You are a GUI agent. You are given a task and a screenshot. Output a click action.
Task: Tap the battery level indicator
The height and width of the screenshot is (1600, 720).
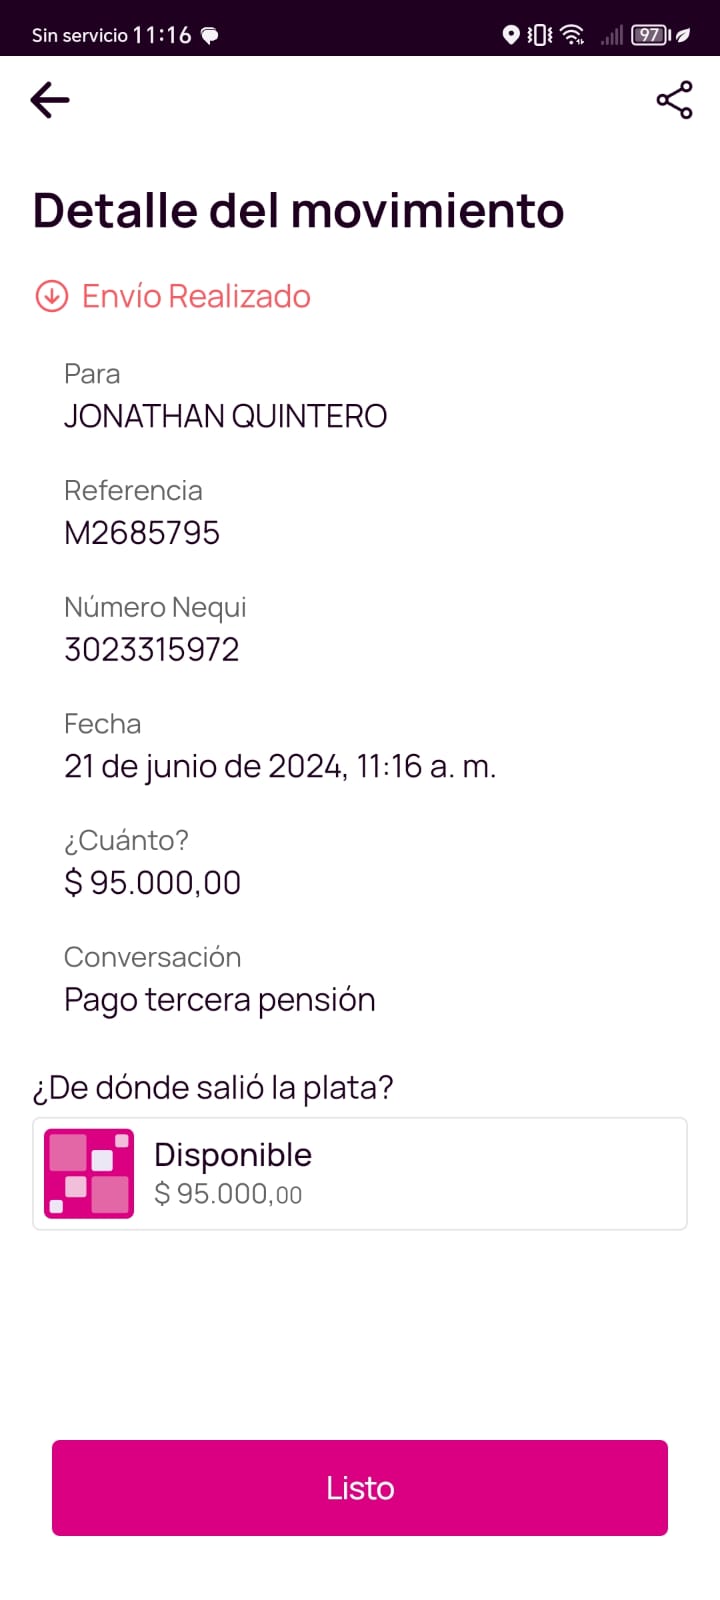pyautogui.click(x=650, y=36)
